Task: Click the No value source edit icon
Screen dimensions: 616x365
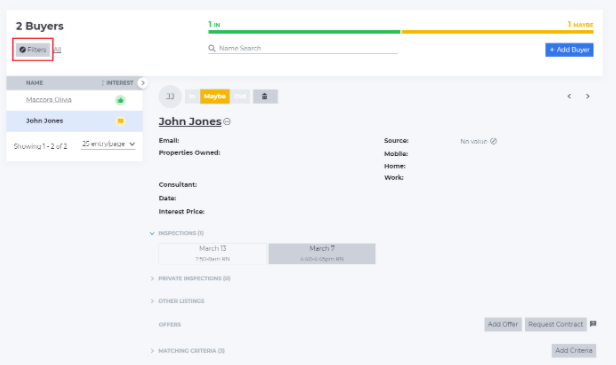Action: tap(494, 141)
